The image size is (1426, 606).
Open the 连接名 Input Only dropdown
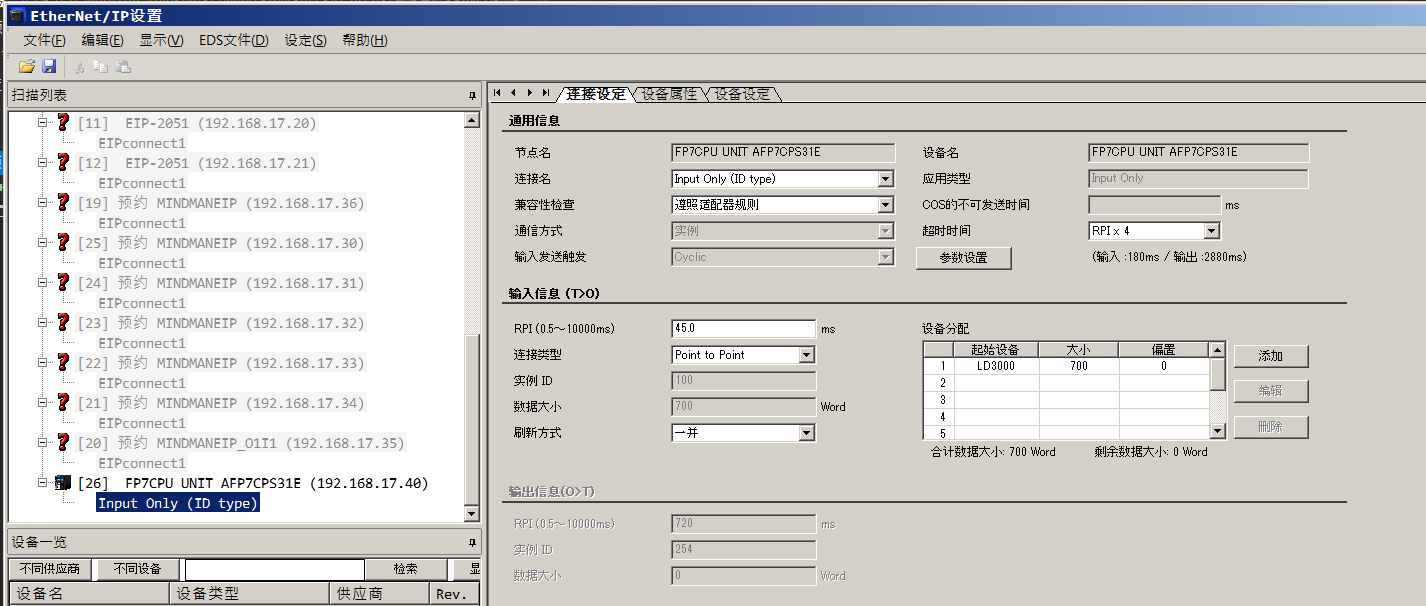[x=885, y=179]
